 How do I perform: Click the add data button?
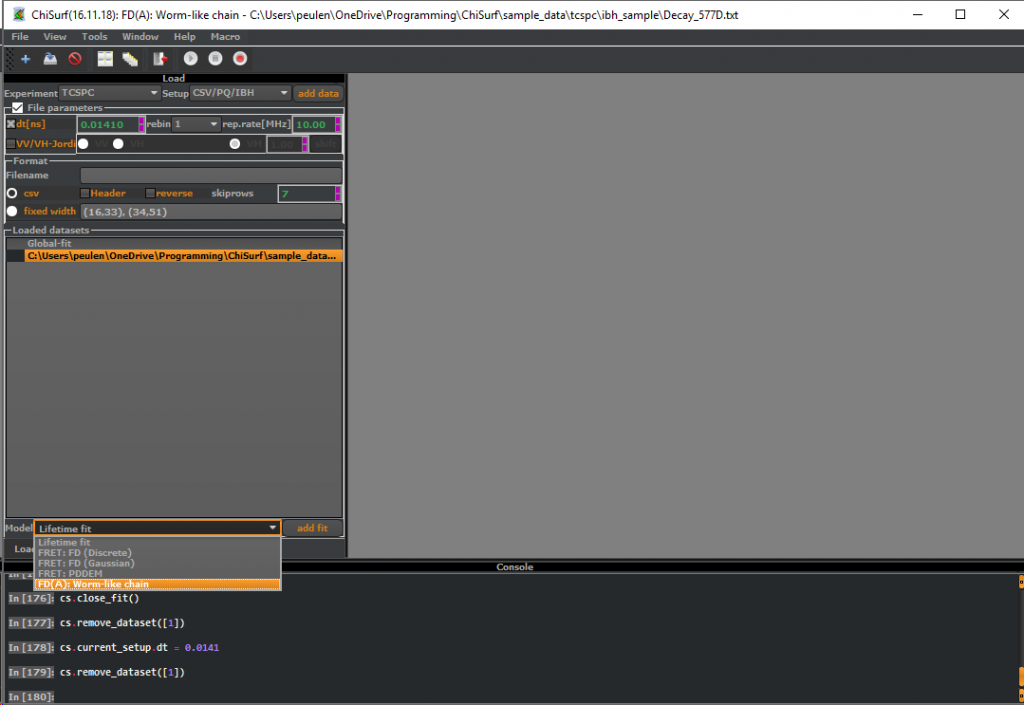318,93
